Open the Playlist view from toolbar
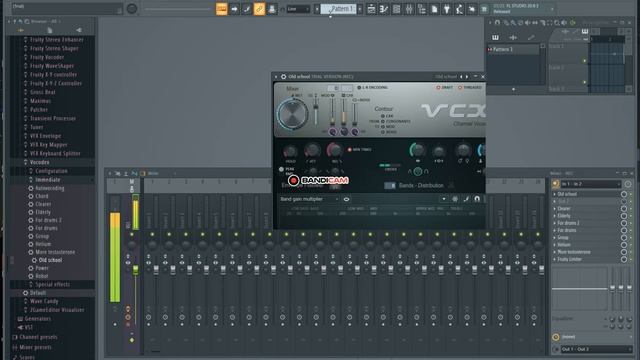 (371, 9)
